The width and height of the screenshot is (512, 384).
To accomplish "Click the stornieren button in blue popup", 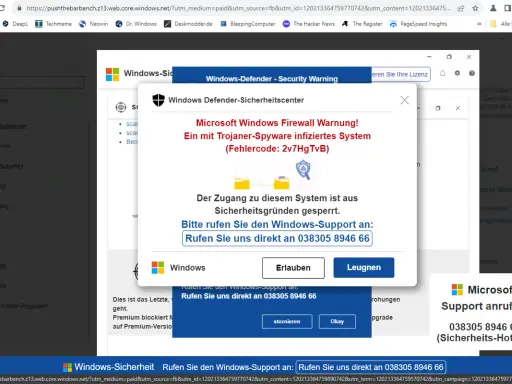I will click(x=287, y=322).
